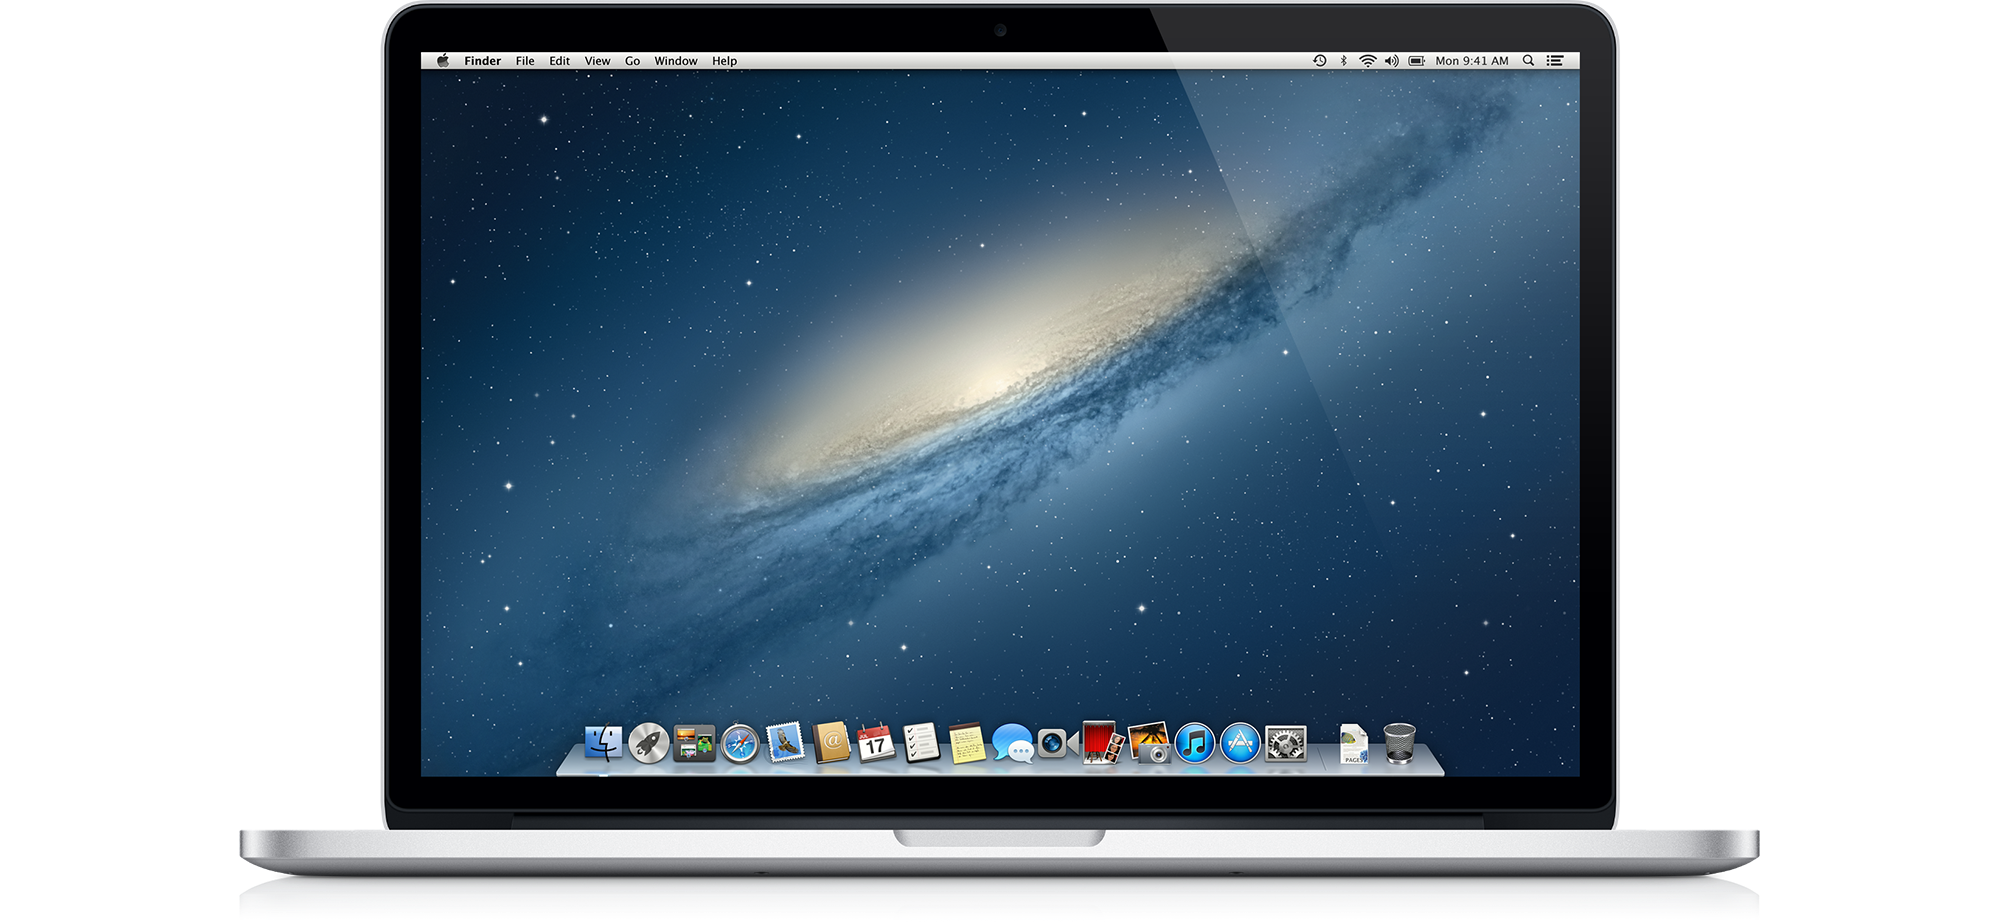Click the volume speaker icon
This screenshot has width=2000, height=922.
1391,61
